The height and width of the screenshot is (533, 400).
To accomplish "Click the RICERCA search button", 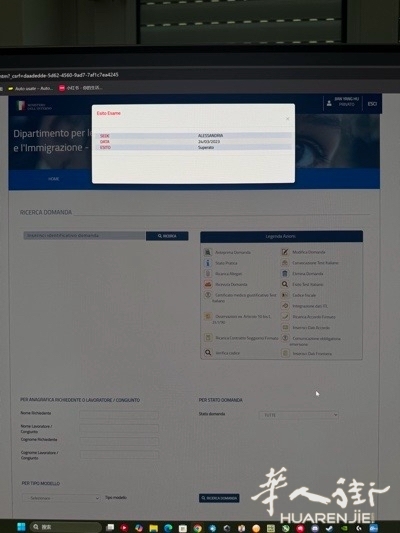I will [167, 236].
